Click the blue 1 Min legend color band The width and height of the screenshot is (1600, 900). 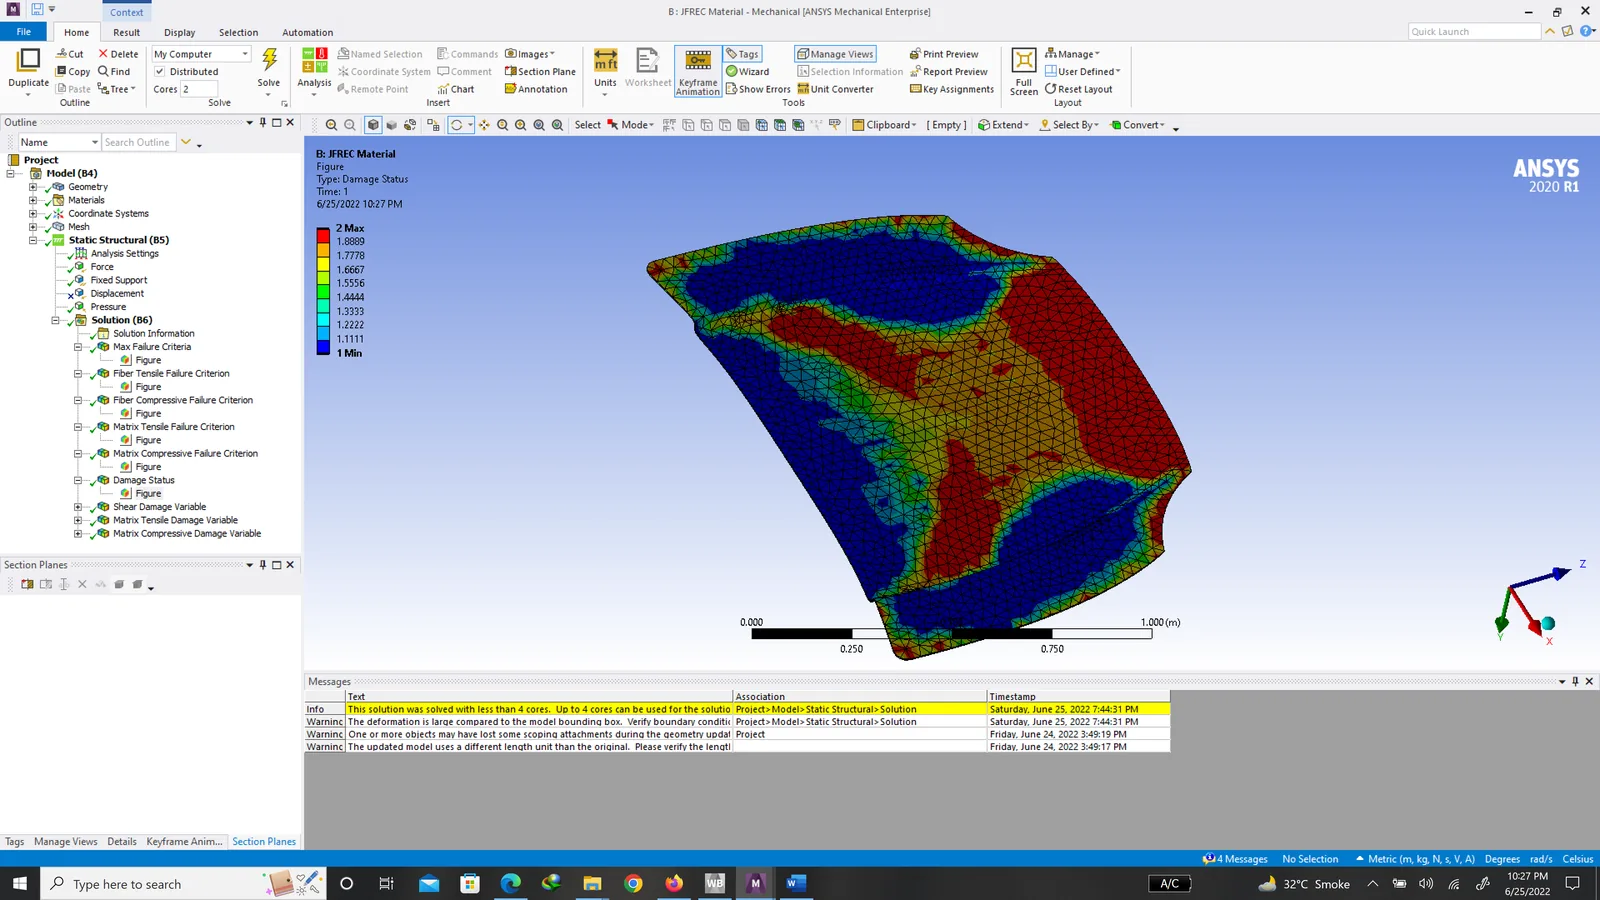click(x=323, y=347)
